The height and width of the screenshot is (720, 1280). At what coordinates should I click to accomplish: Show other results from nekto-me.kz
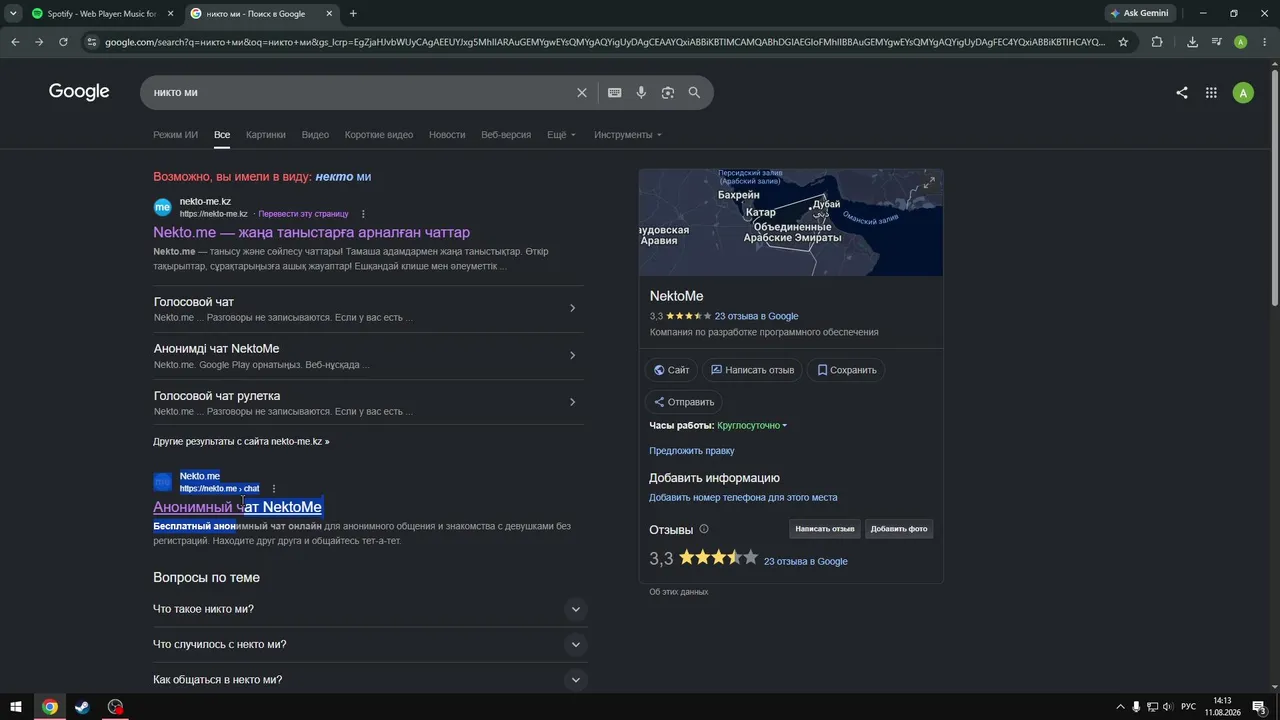(241, 441)
